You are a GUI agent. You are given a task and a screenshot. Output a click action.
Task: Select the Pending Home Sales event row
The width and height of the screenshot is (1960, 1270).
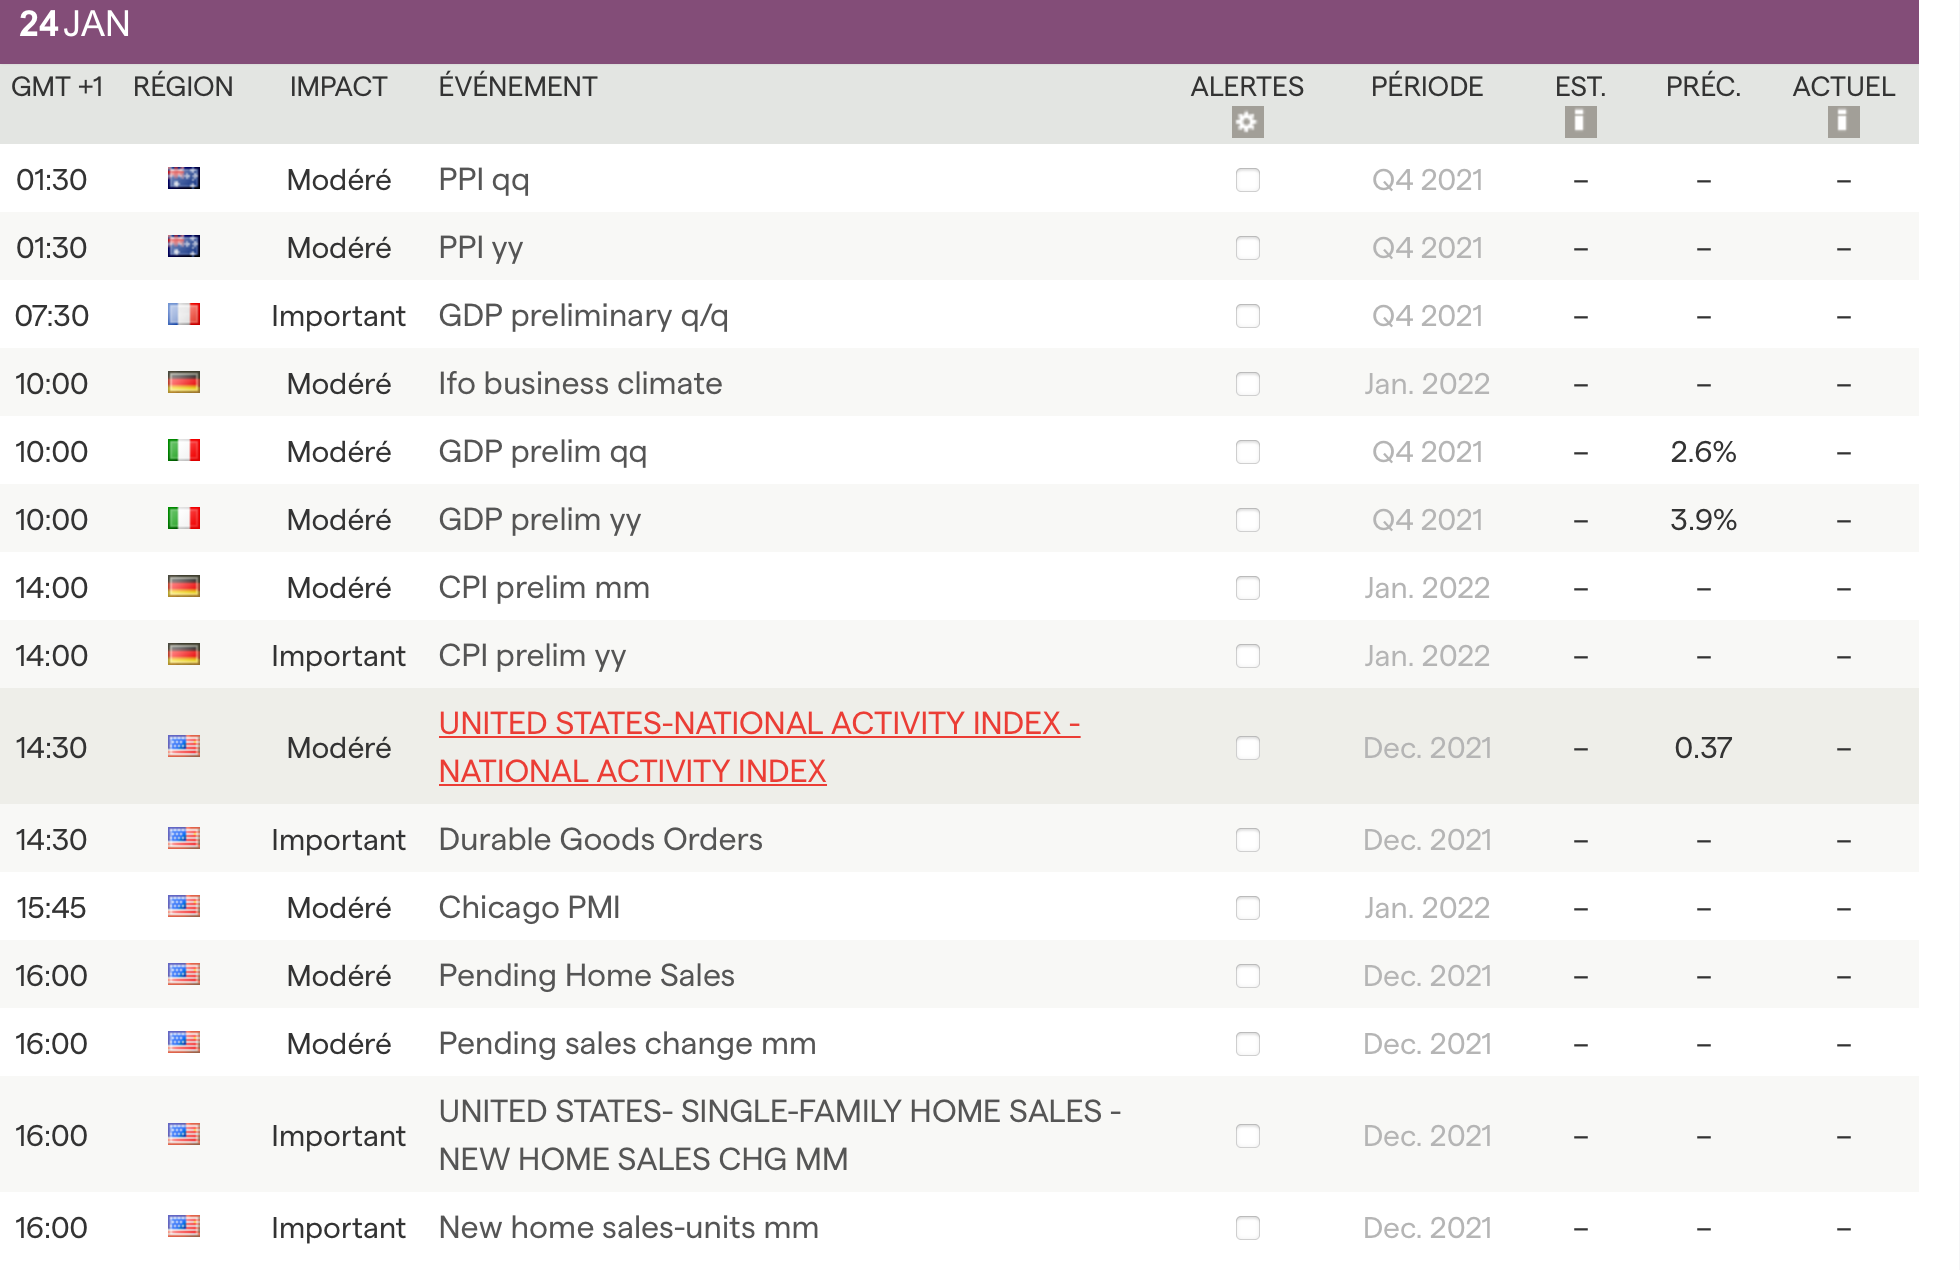click(586, 976)
